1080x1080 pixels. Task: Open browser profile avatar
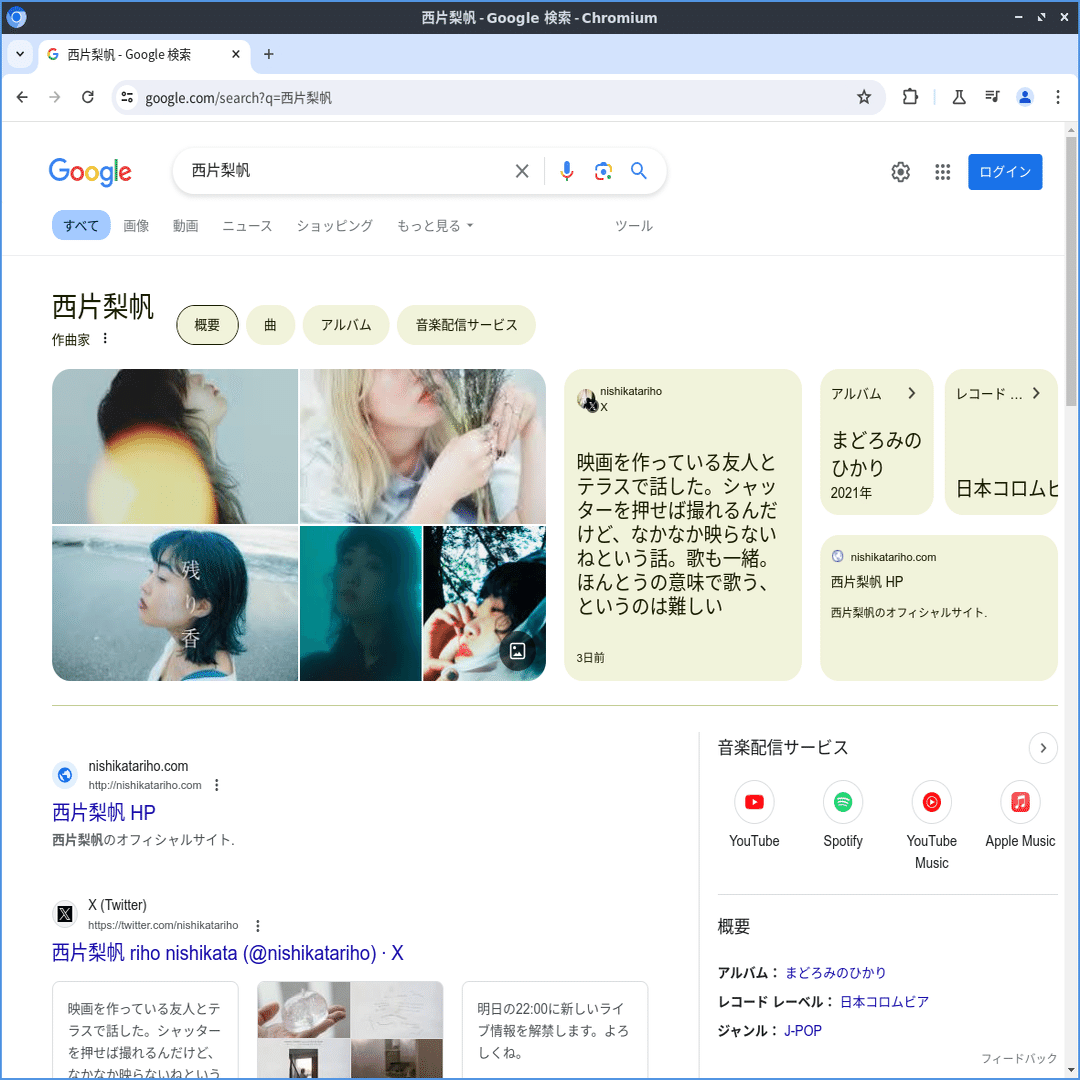point(1025,97)
